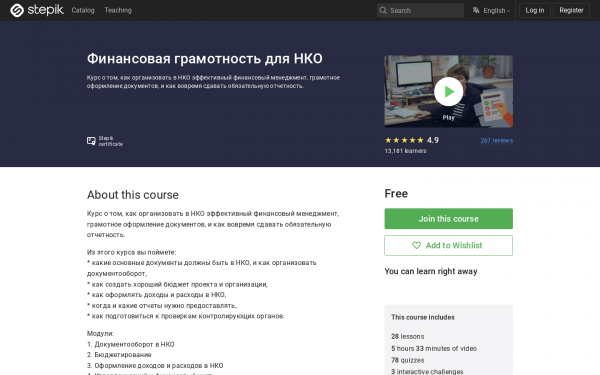Click module 2. Бюджетирование
600x375 pixels.
pos(119,355)
